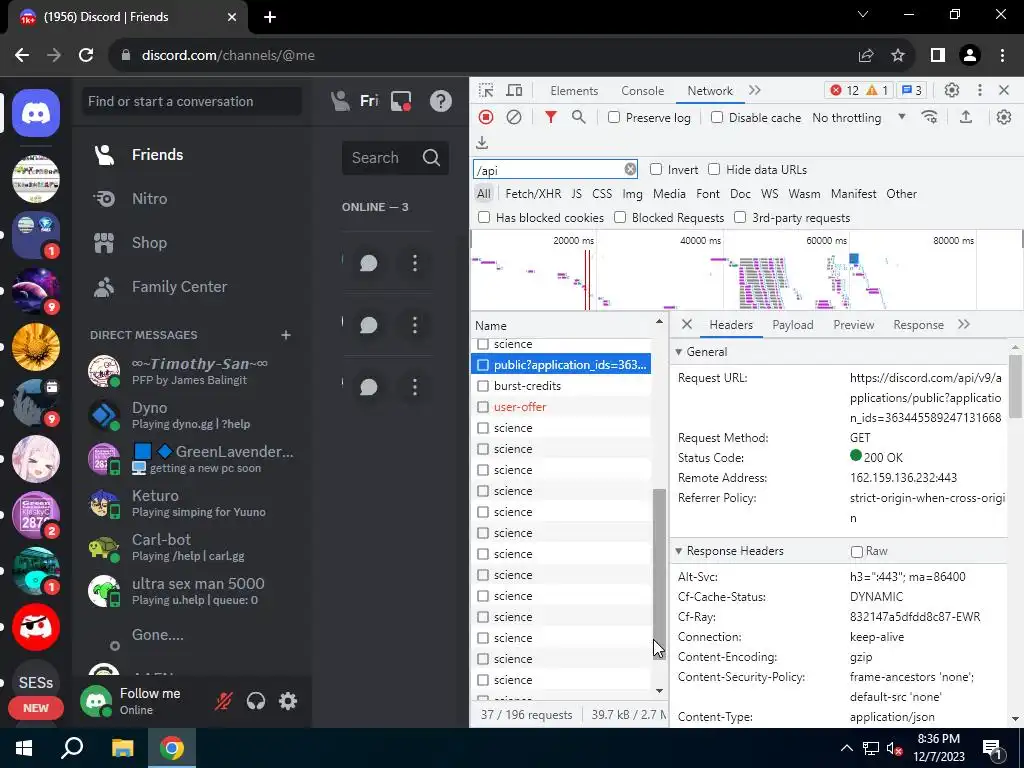This screenshot has width=1024, height=768.
Task: Check Blocked Requests option
Action: [x=620, y=217]
